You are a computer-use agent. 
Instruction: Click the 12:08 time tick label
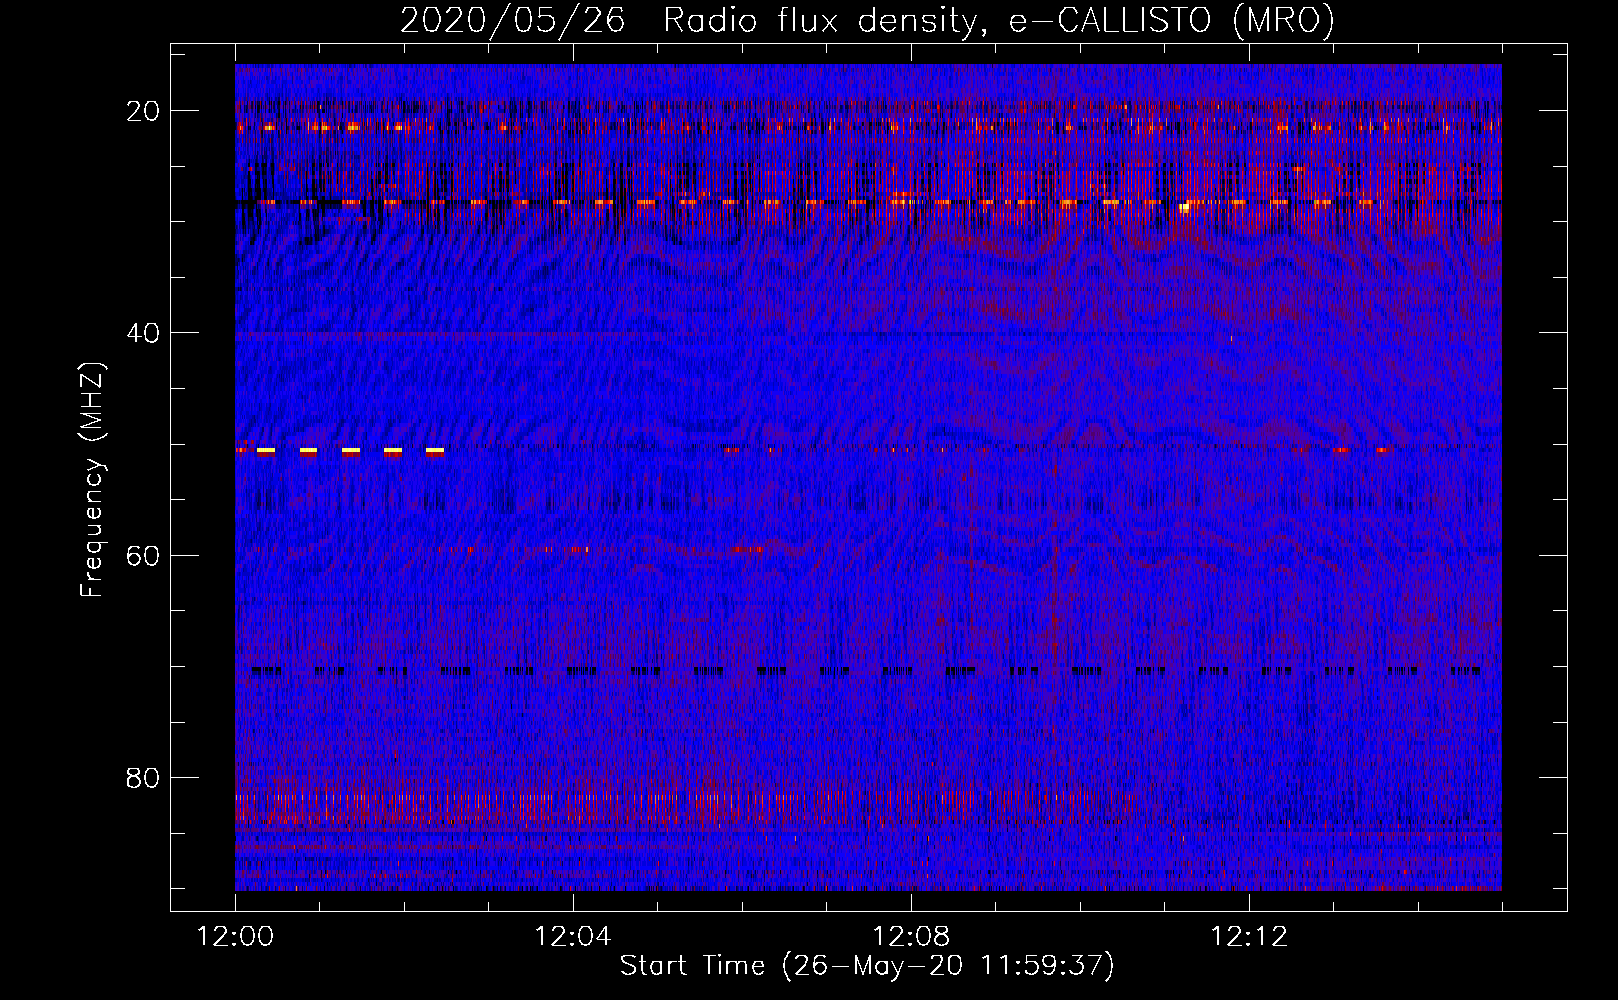(x=911, y=937)
